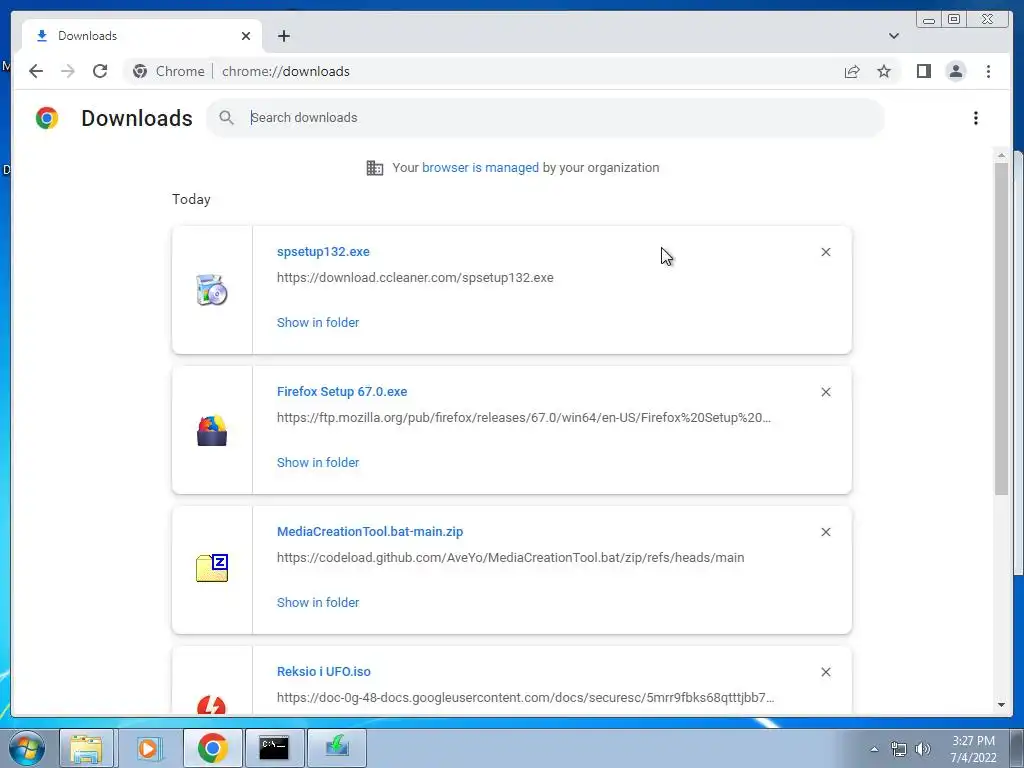
Task: Click the page vertical scrollbar thumb
Action: (x=1001, y=328)
